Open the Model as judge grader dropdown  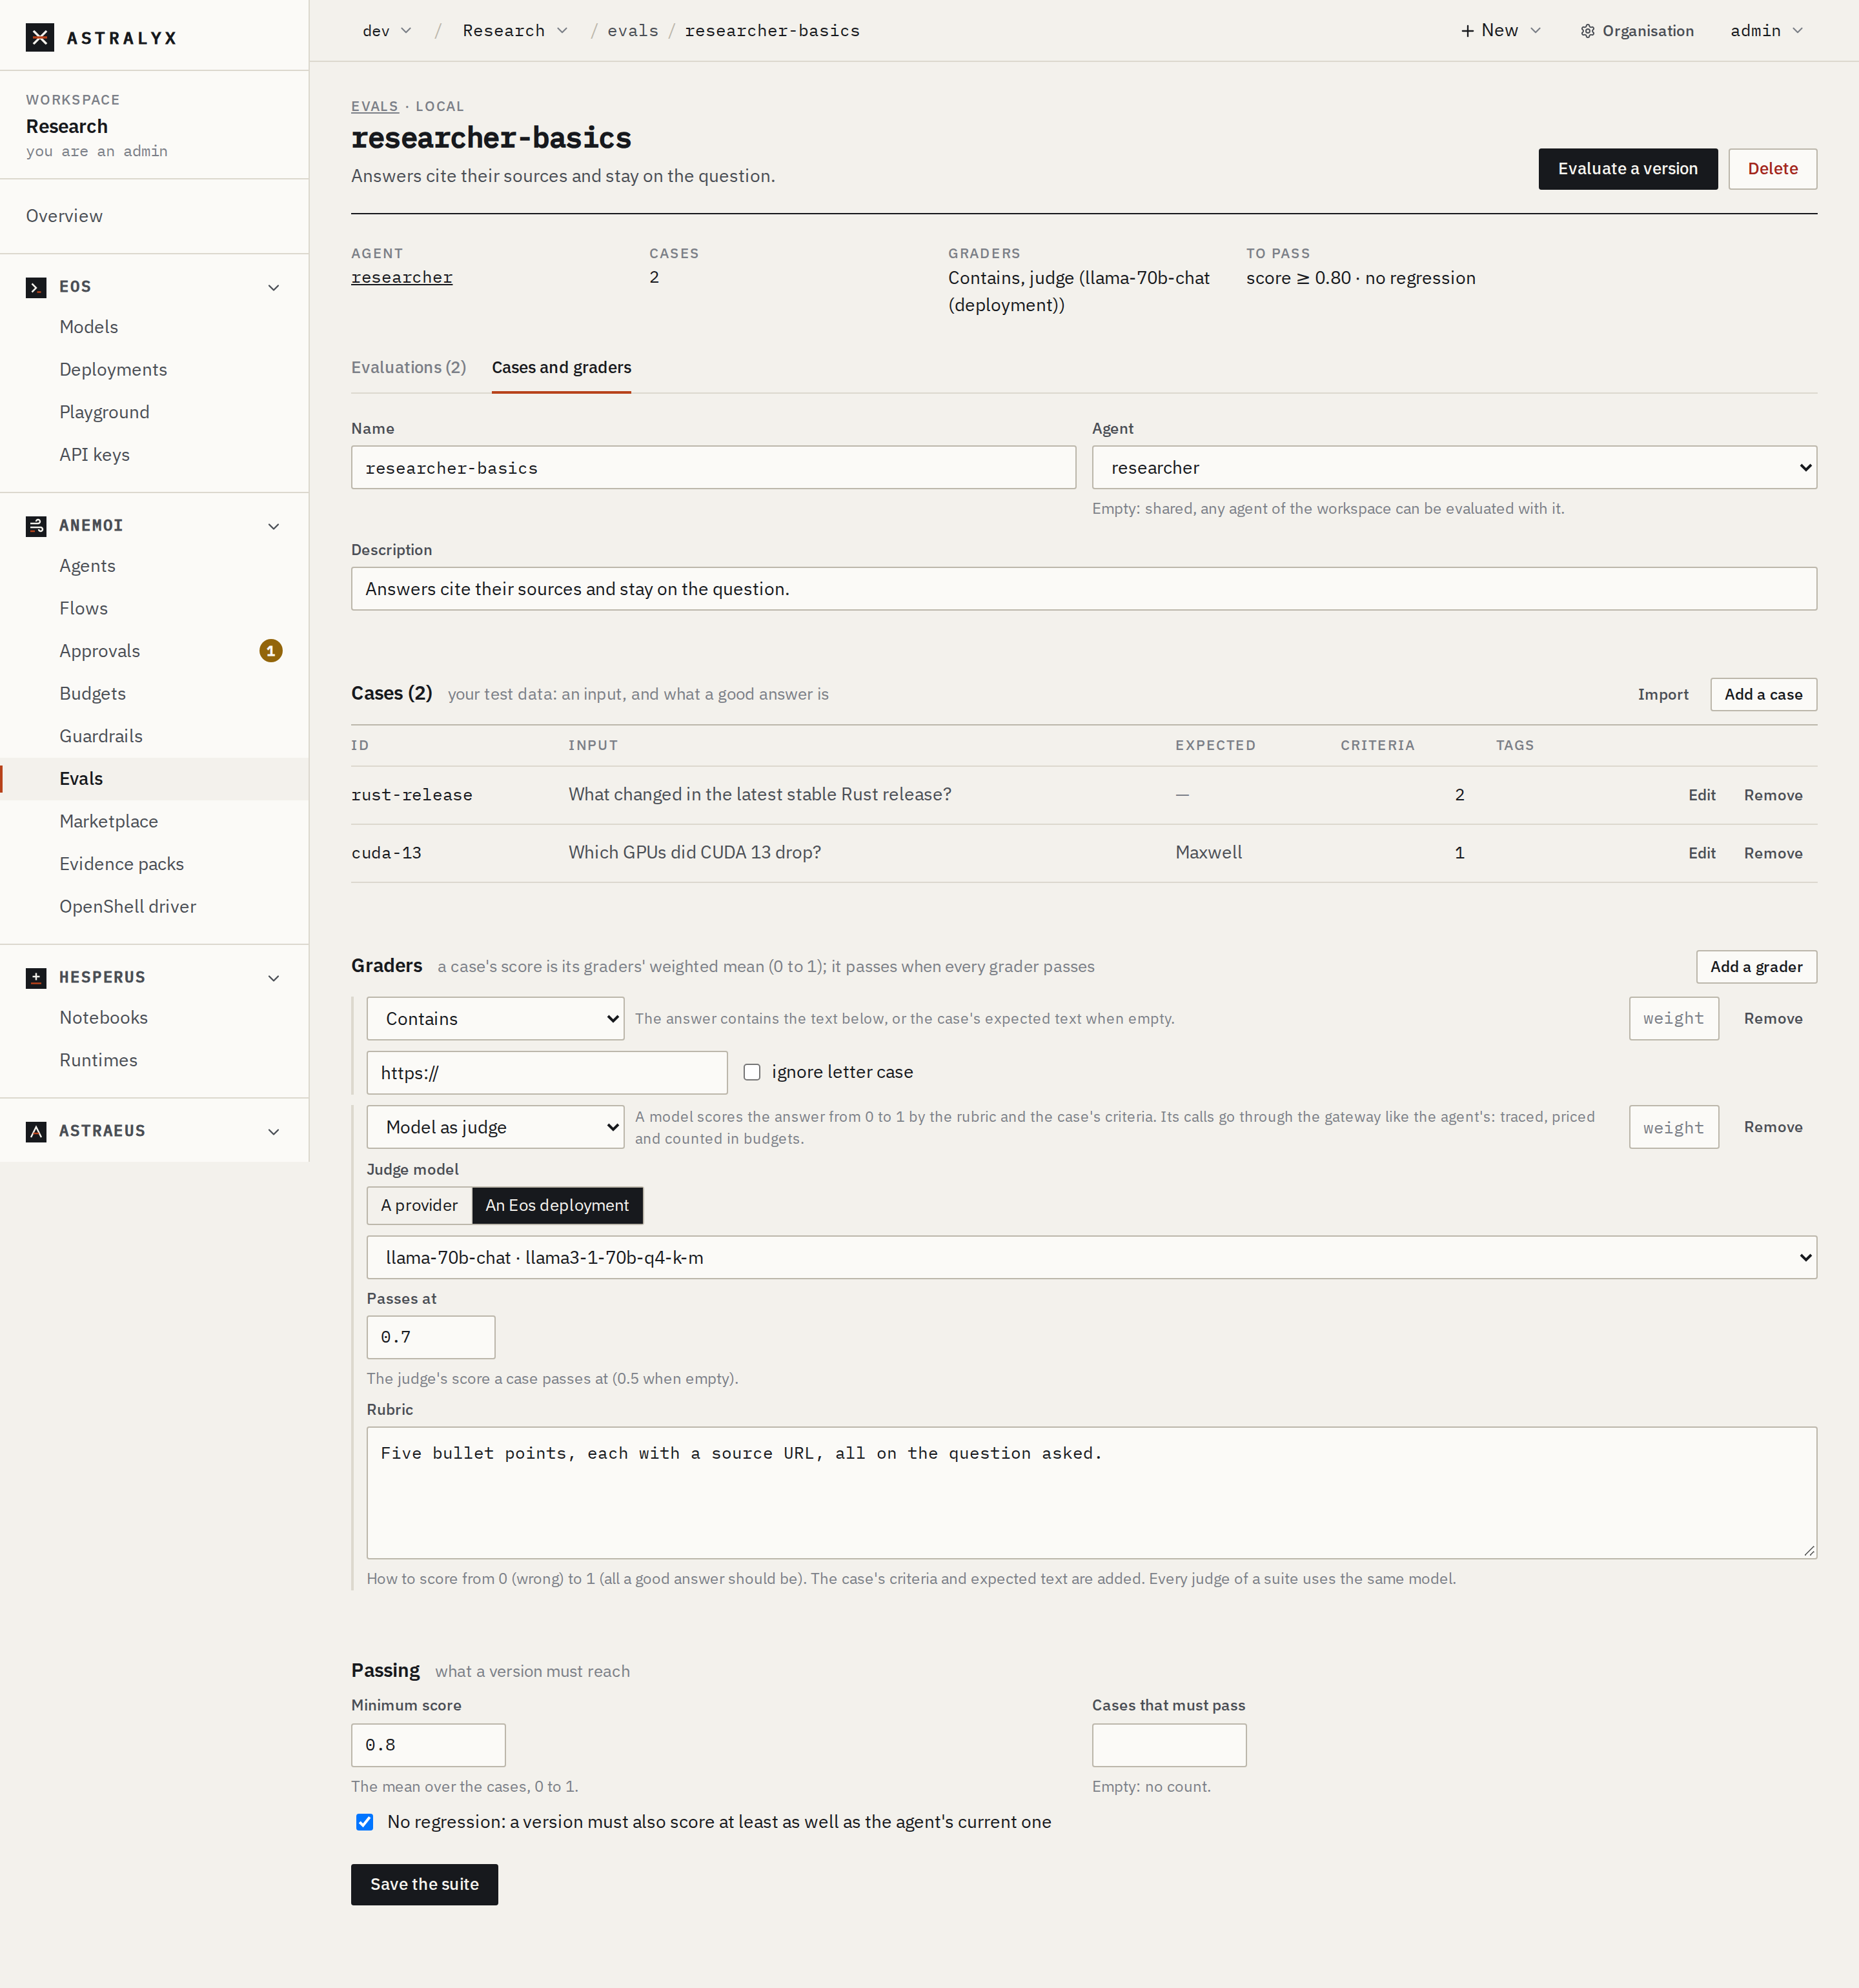[x=495, y=1127]
